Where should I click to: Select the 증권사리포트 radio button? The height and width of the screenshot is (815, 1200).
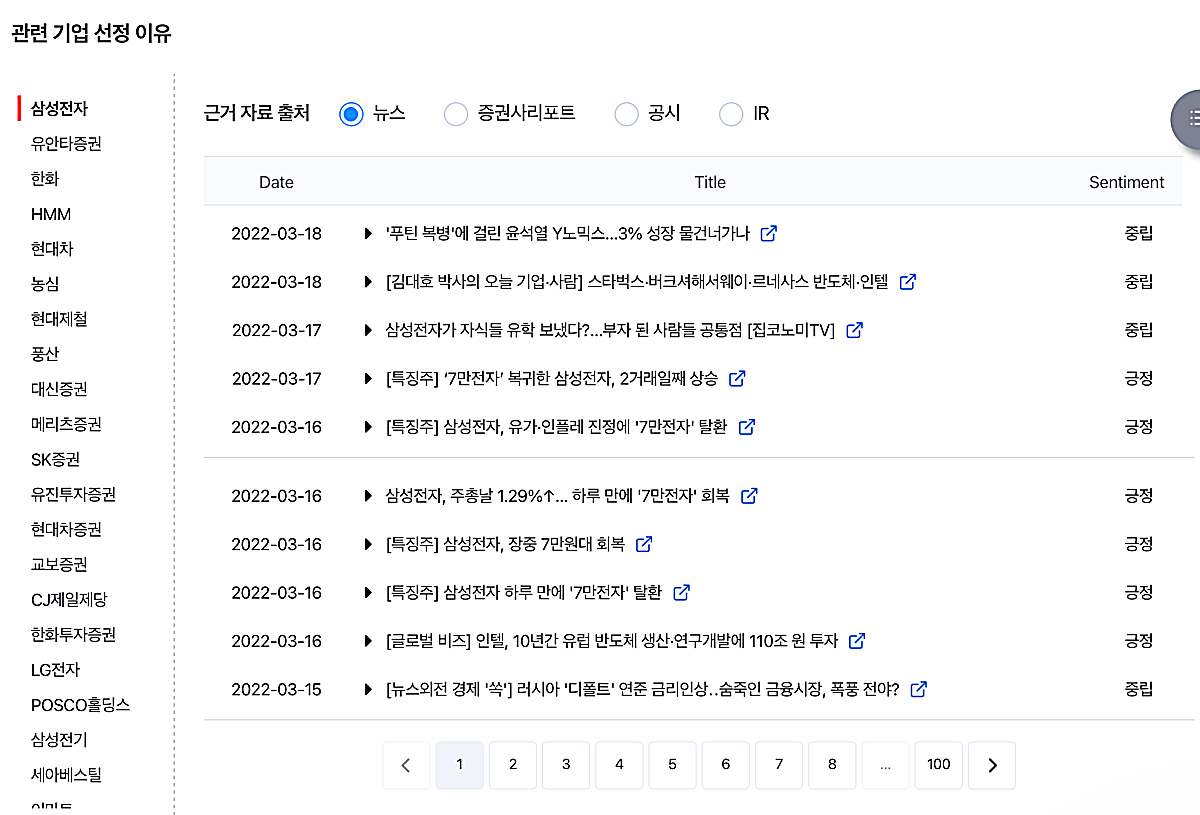pos(456,114)
